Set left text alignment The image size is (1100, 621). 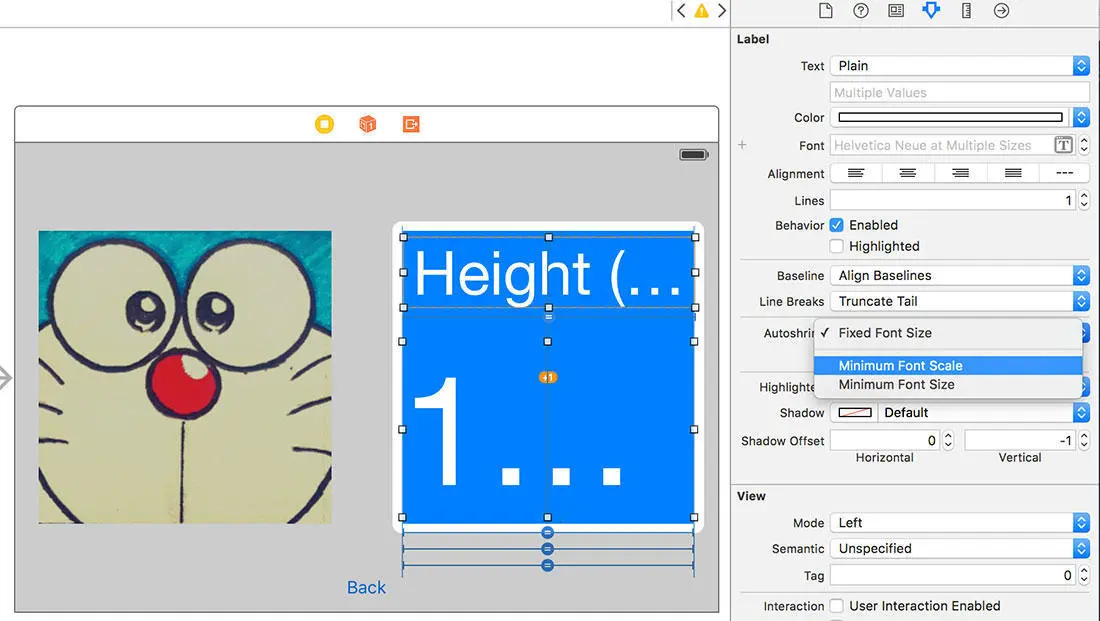[856, 173]
